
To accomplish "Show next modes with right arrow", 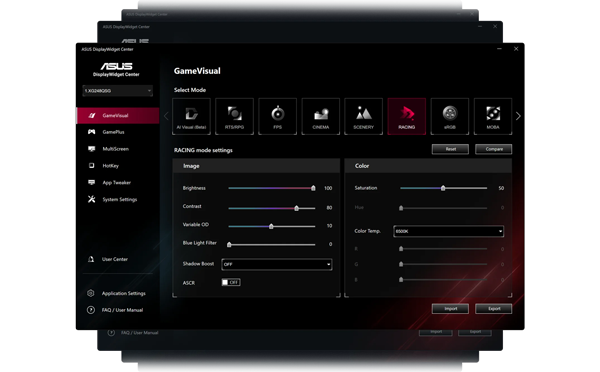I will (518, 116).
